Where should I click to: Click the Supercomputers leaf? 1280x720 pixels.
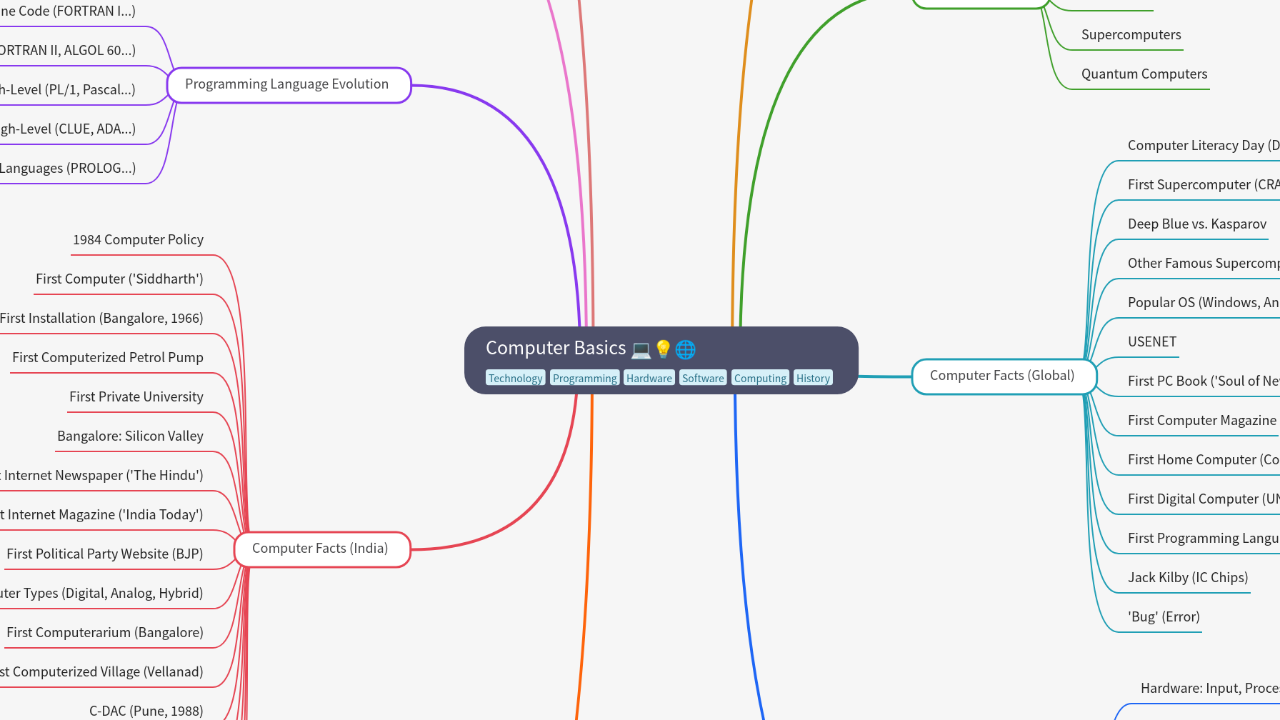coord(1131,35)
